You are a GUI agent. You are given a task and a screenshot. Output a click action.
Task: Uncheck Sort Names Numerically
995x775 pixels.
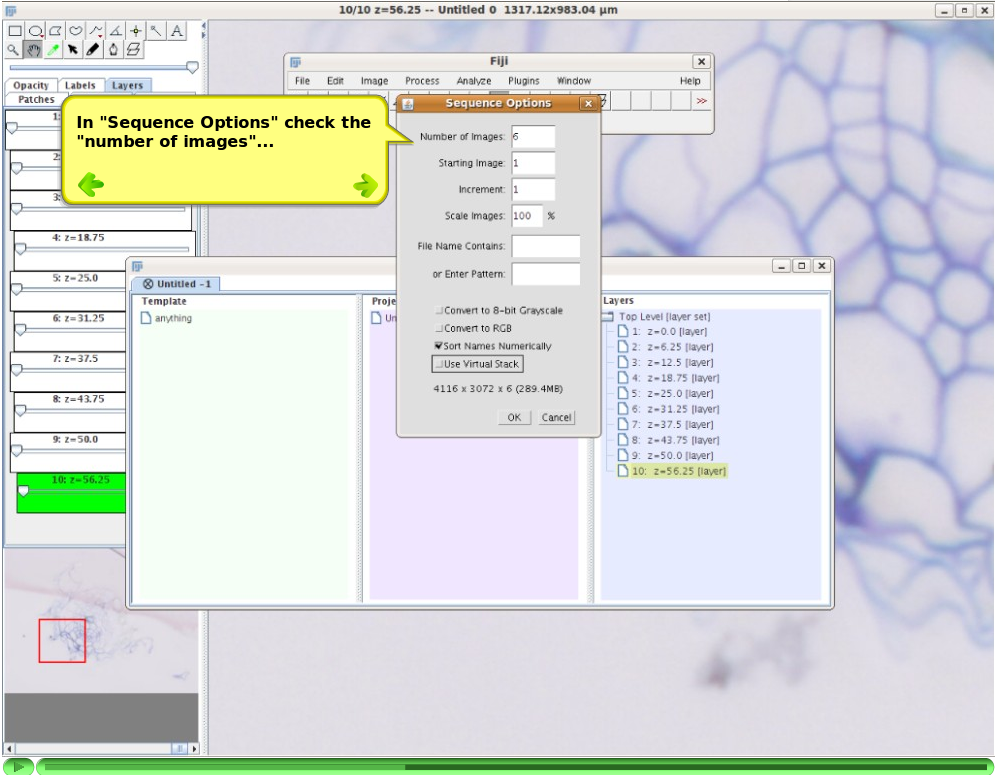[x=438, y=346]
